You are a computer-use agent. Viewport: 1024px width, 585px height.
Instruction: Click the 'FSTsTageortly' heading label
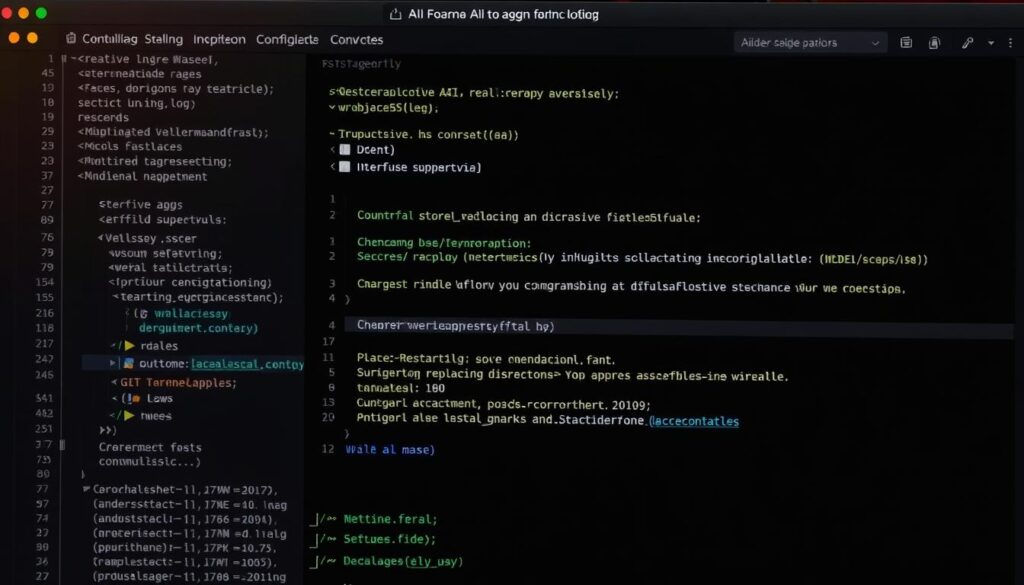361,64
